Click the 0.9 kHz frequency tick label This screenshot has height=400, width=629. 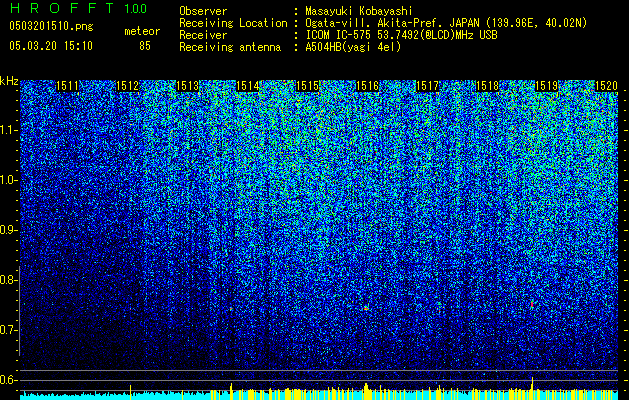7,230
